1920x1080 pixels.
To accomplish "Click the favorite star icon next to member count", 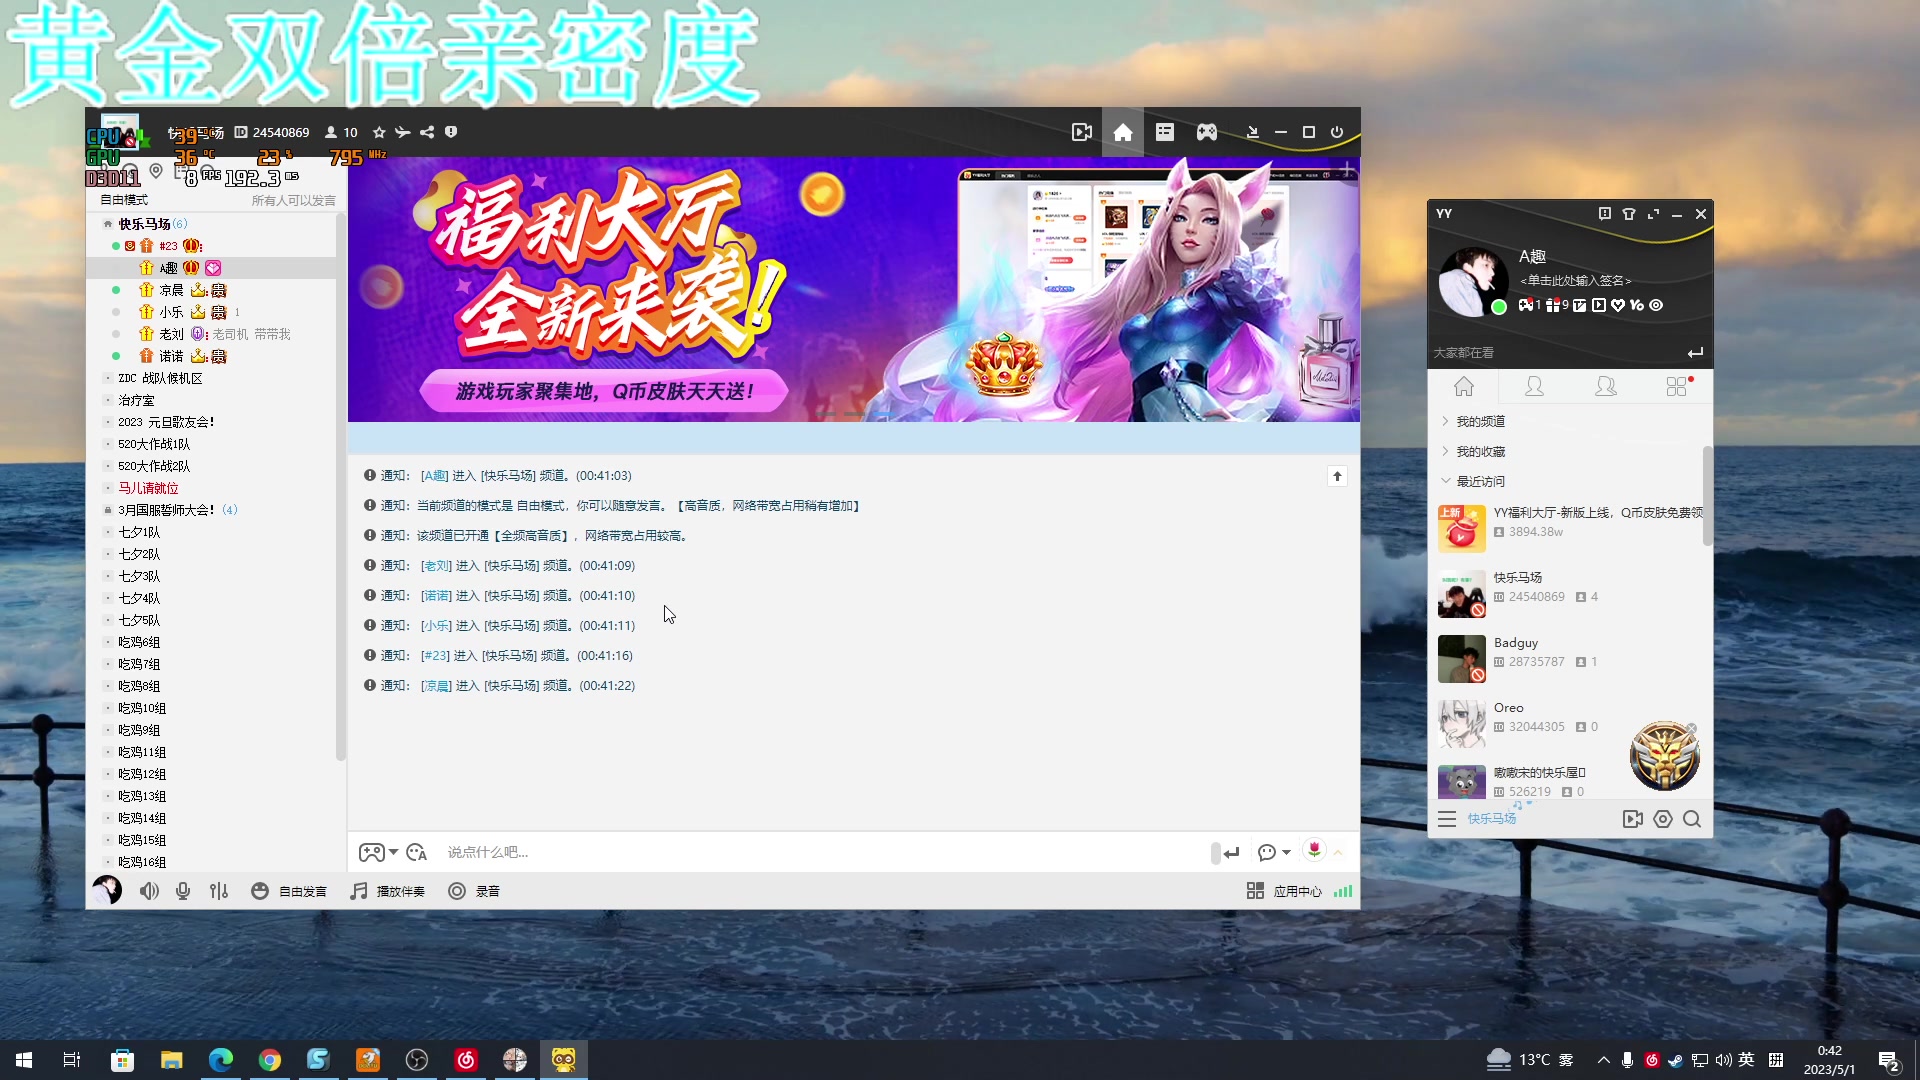I will point(379,132).
